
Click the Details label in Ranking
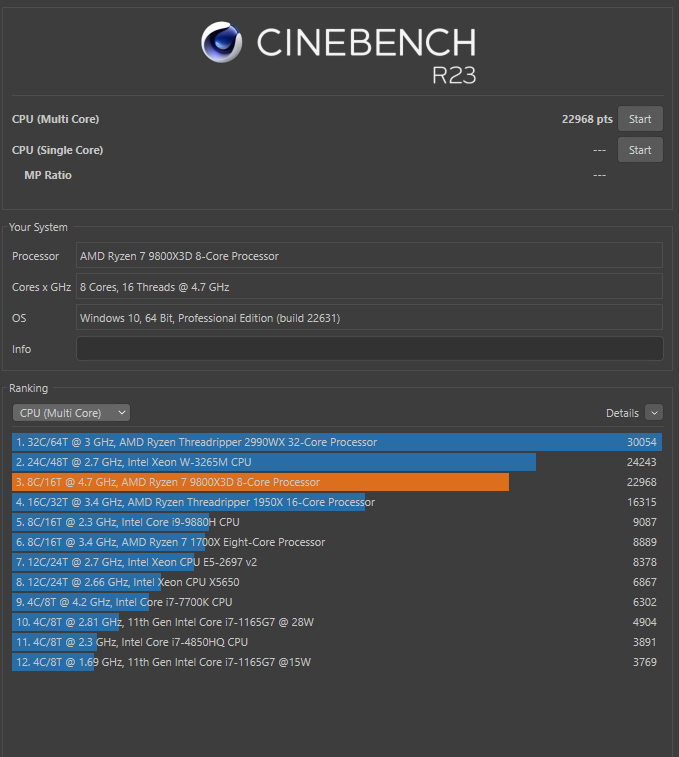(622, 413)
